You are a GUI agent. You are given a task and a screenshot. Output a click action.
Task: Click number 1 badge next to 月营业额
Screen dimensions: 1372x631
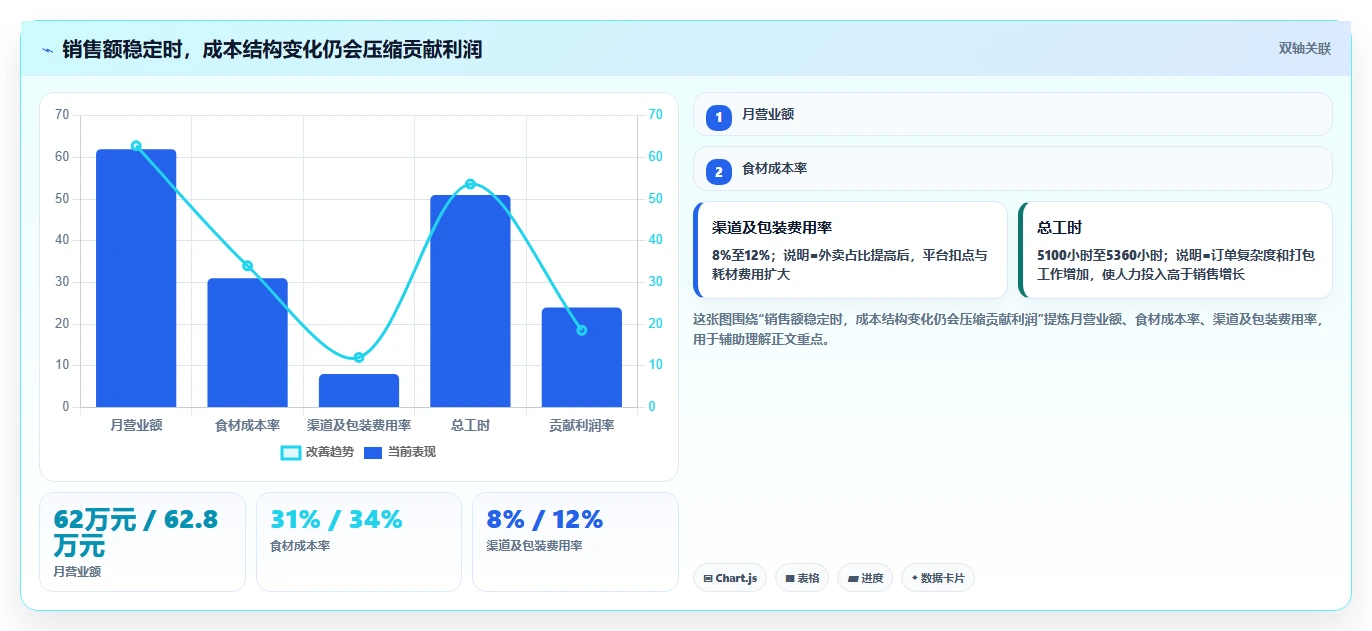tap(719, 118)
